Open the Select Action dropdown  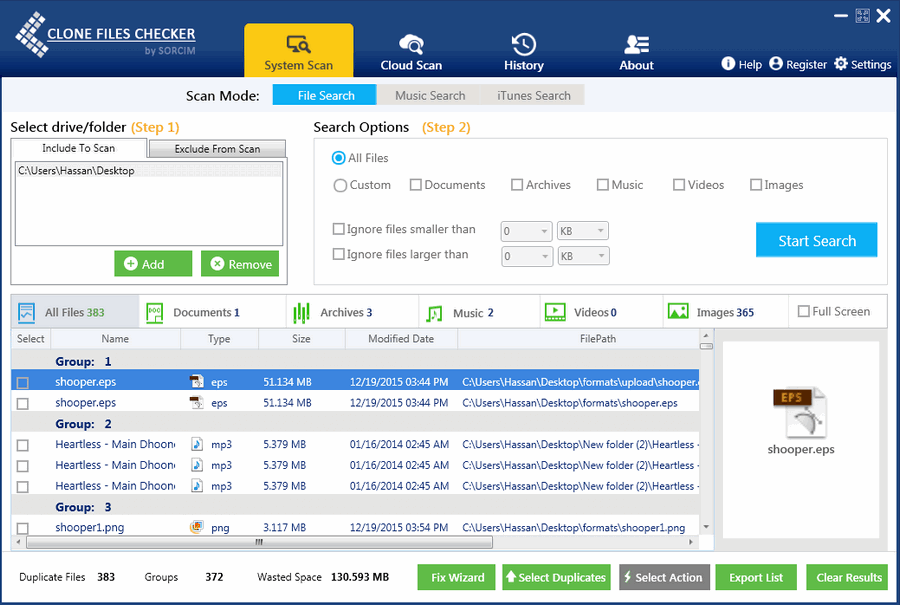(x=664, y=577)
